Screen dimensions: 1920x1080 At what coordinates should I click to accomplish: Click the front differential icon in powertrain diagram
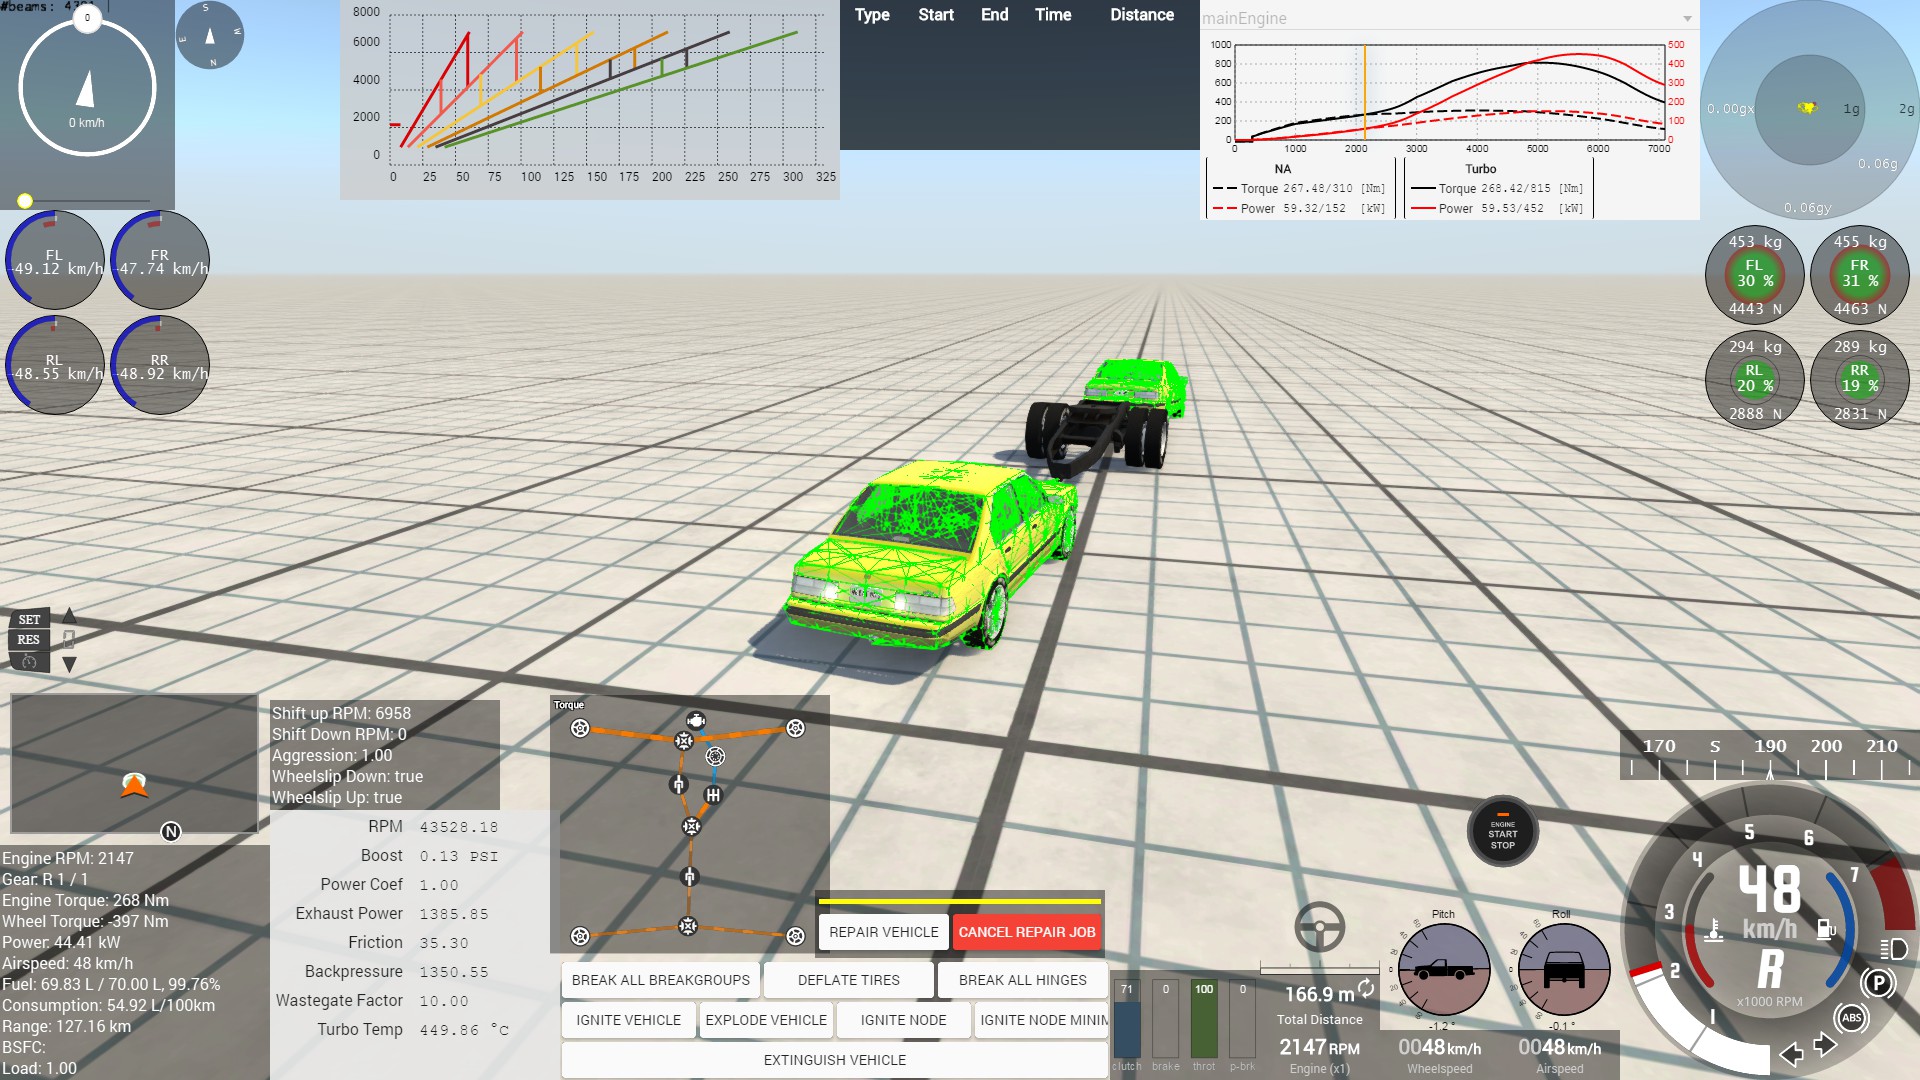point(684,740)
